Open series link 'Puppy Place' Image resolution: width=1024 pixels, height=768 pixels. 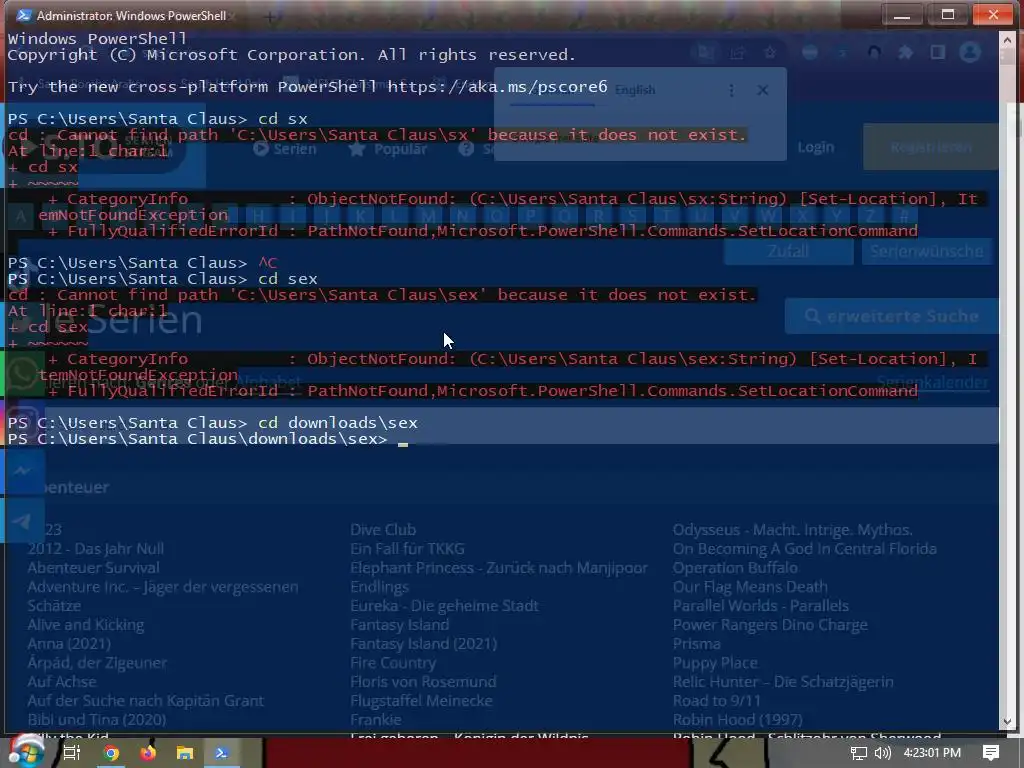pos(715,663)
